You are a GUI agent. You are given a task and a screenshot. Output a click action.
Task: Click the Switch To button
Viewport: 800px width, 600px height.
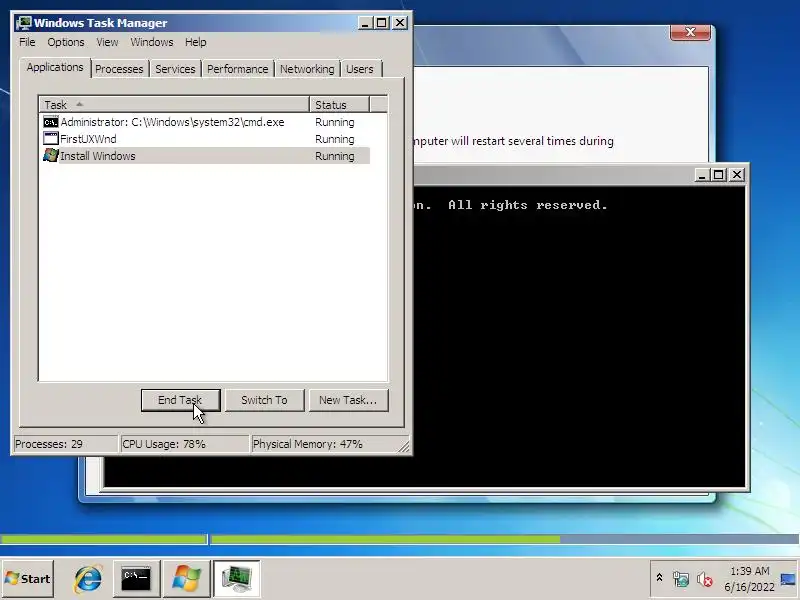(x=264, y=400)
